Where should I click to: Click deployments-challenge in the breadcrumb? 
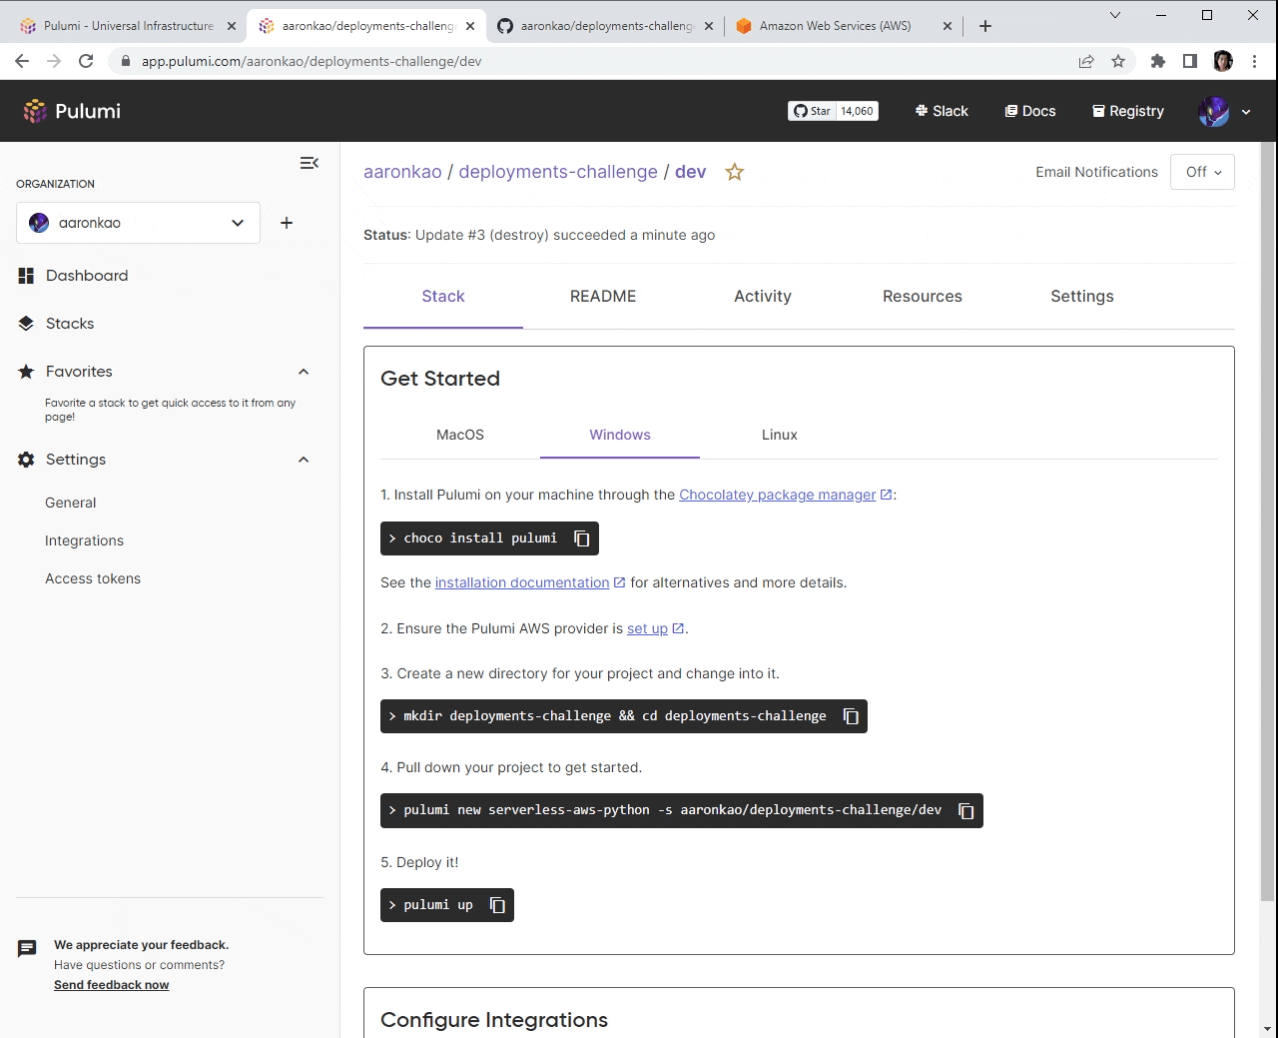click(558, 172)
